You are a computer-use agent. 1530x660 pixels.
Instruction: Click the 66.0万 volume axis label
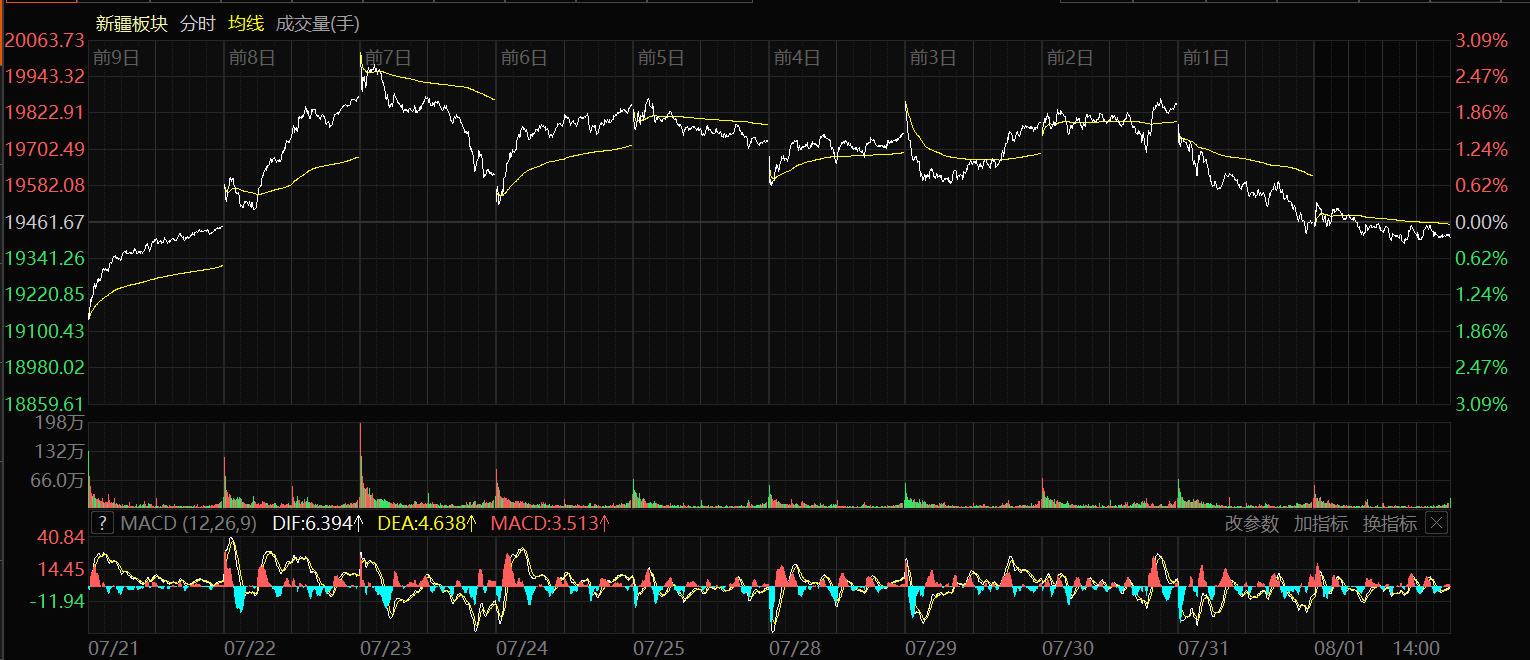[x=57, y=480]
